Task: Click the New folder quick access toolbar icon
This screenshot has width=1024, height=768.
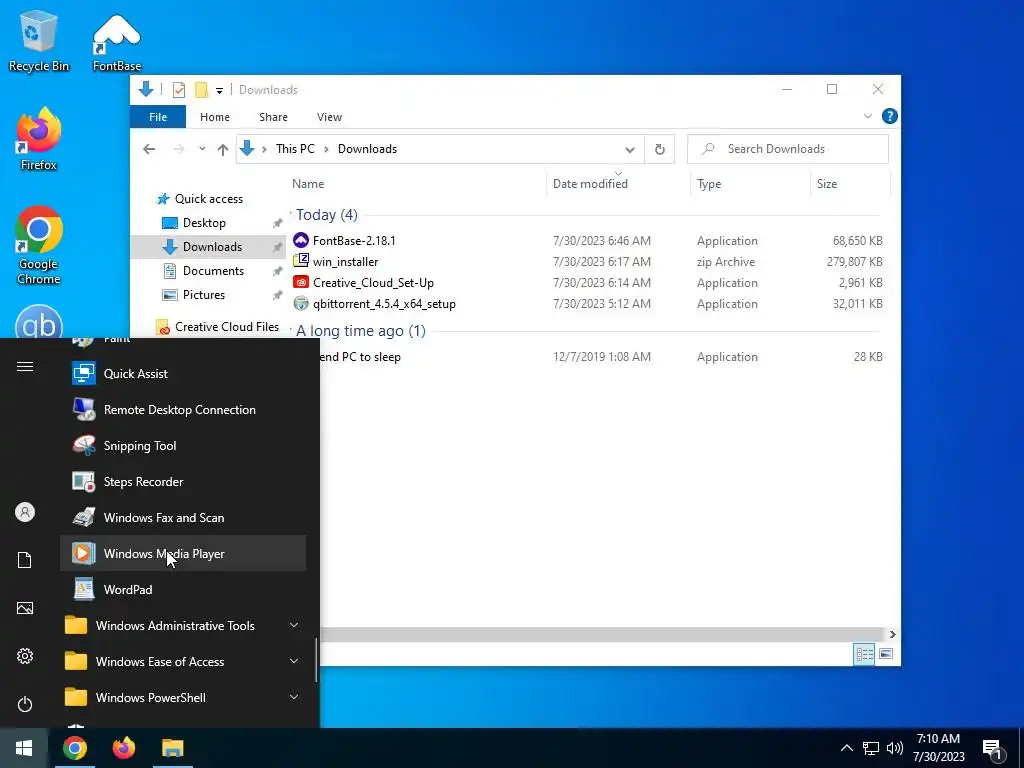Action: tap(201, 90)
